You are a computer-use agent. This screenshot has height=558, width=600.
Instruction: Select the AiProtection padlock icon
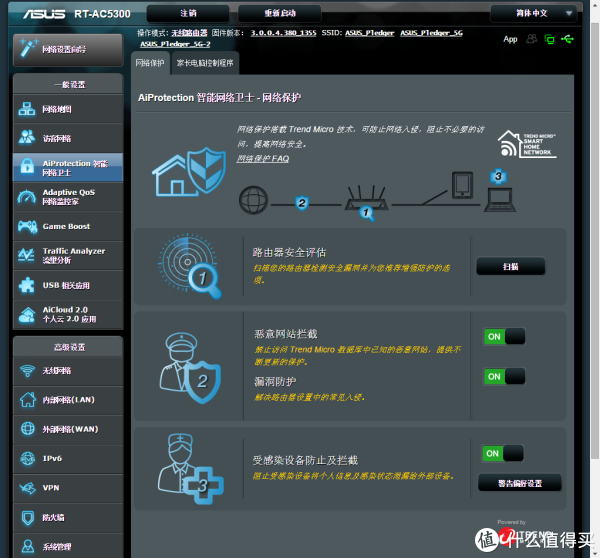[x=27, y=167]
